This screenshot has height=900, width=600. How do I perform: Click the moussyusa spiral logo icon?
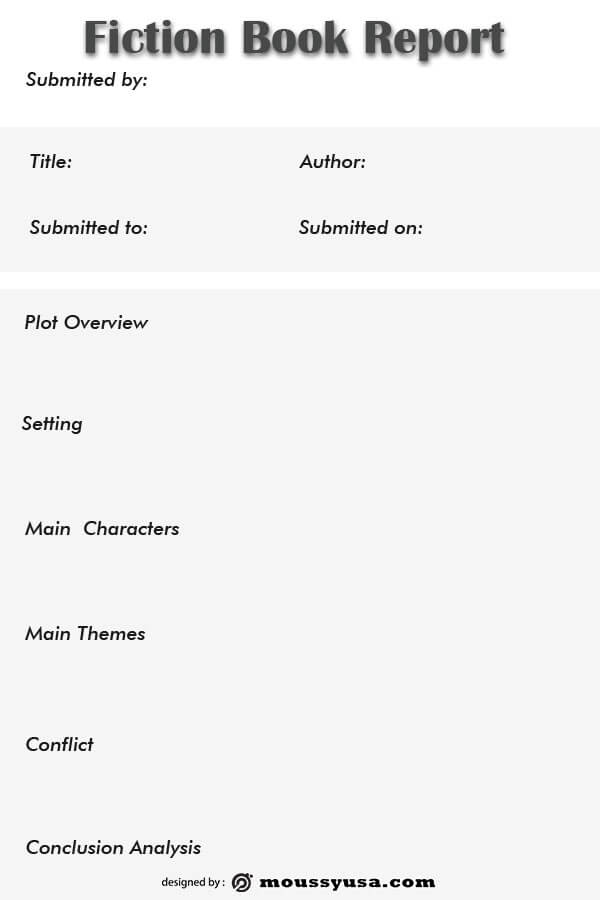[242, 882]
